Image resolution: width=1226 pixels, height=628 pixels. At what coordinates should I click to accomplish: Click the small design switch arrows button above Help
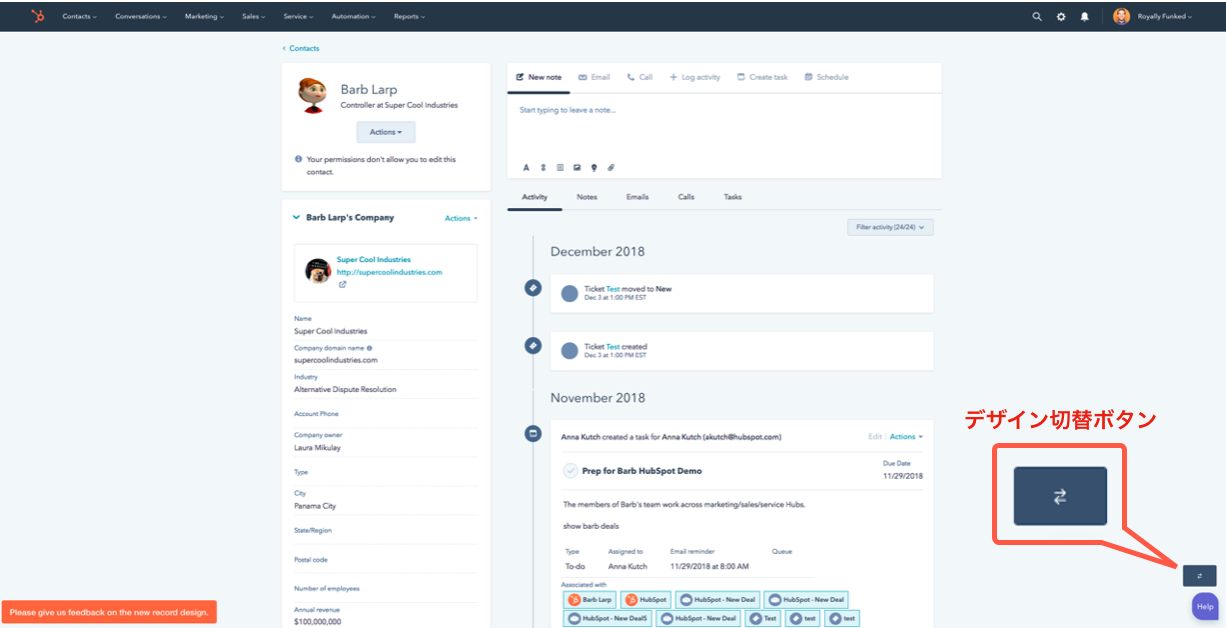click(x=1199, y=575)
